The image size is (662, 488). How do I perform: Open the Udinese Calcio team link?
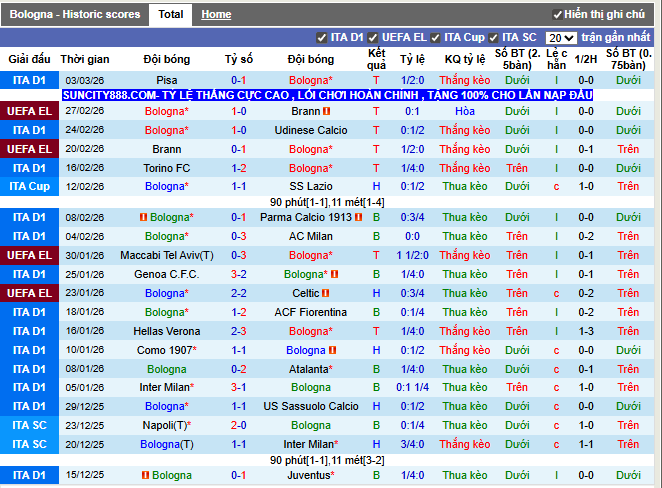point(311,130)
